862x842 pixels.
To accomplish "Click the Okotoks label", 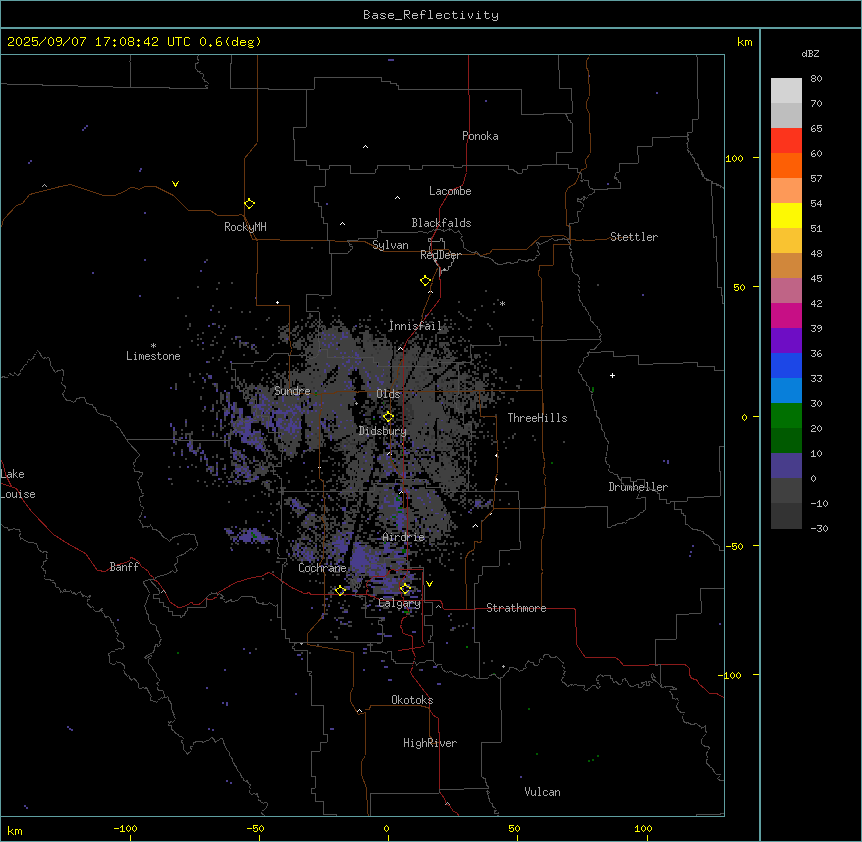I will (412, 700).
